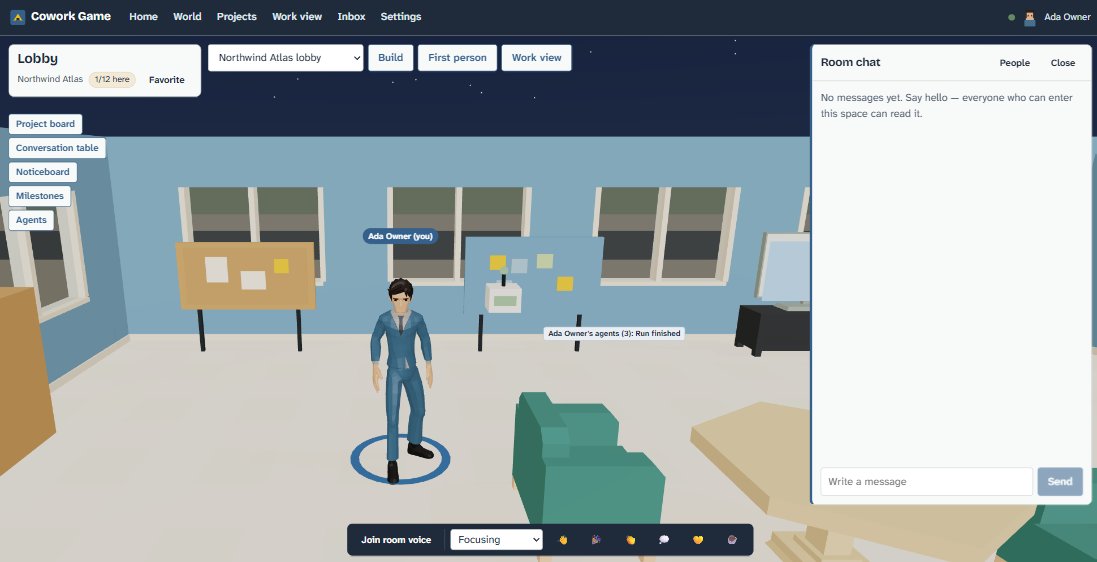The height and width of the screenshot is (562, 1097).
Task: Click the Build button
Action: pos(390,58)
